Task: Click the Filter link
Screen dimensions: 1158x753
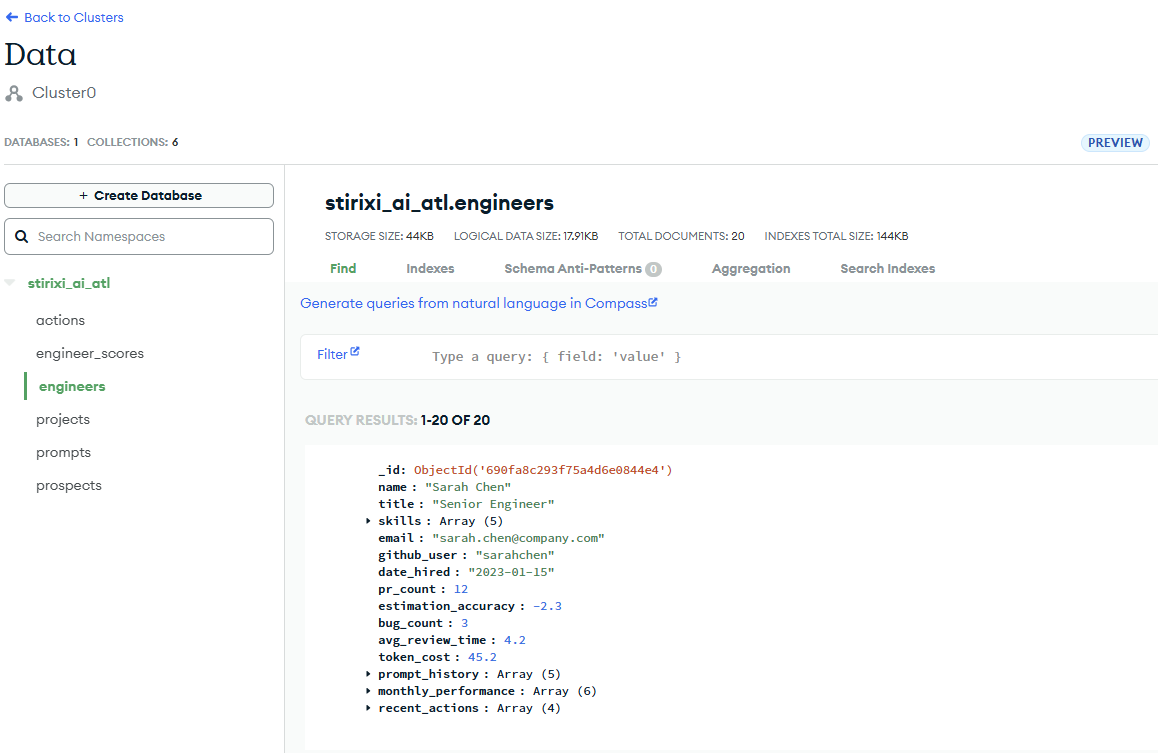Action: tap(332, 354)
